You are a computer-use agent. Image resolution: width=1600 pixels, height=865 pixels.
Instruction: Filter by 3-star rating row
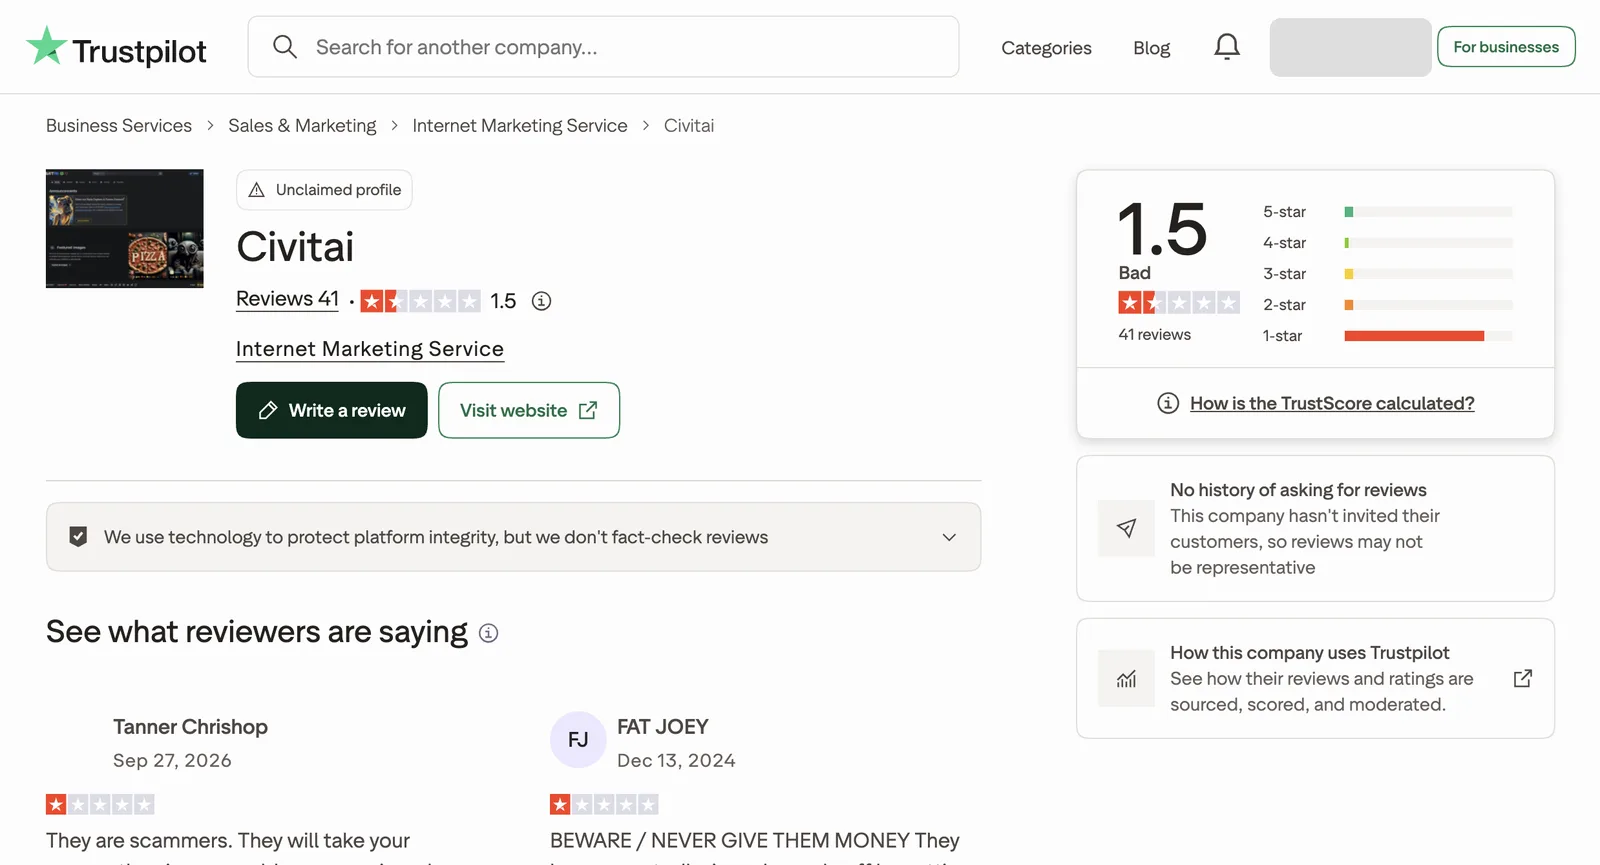click(1387, 274)
